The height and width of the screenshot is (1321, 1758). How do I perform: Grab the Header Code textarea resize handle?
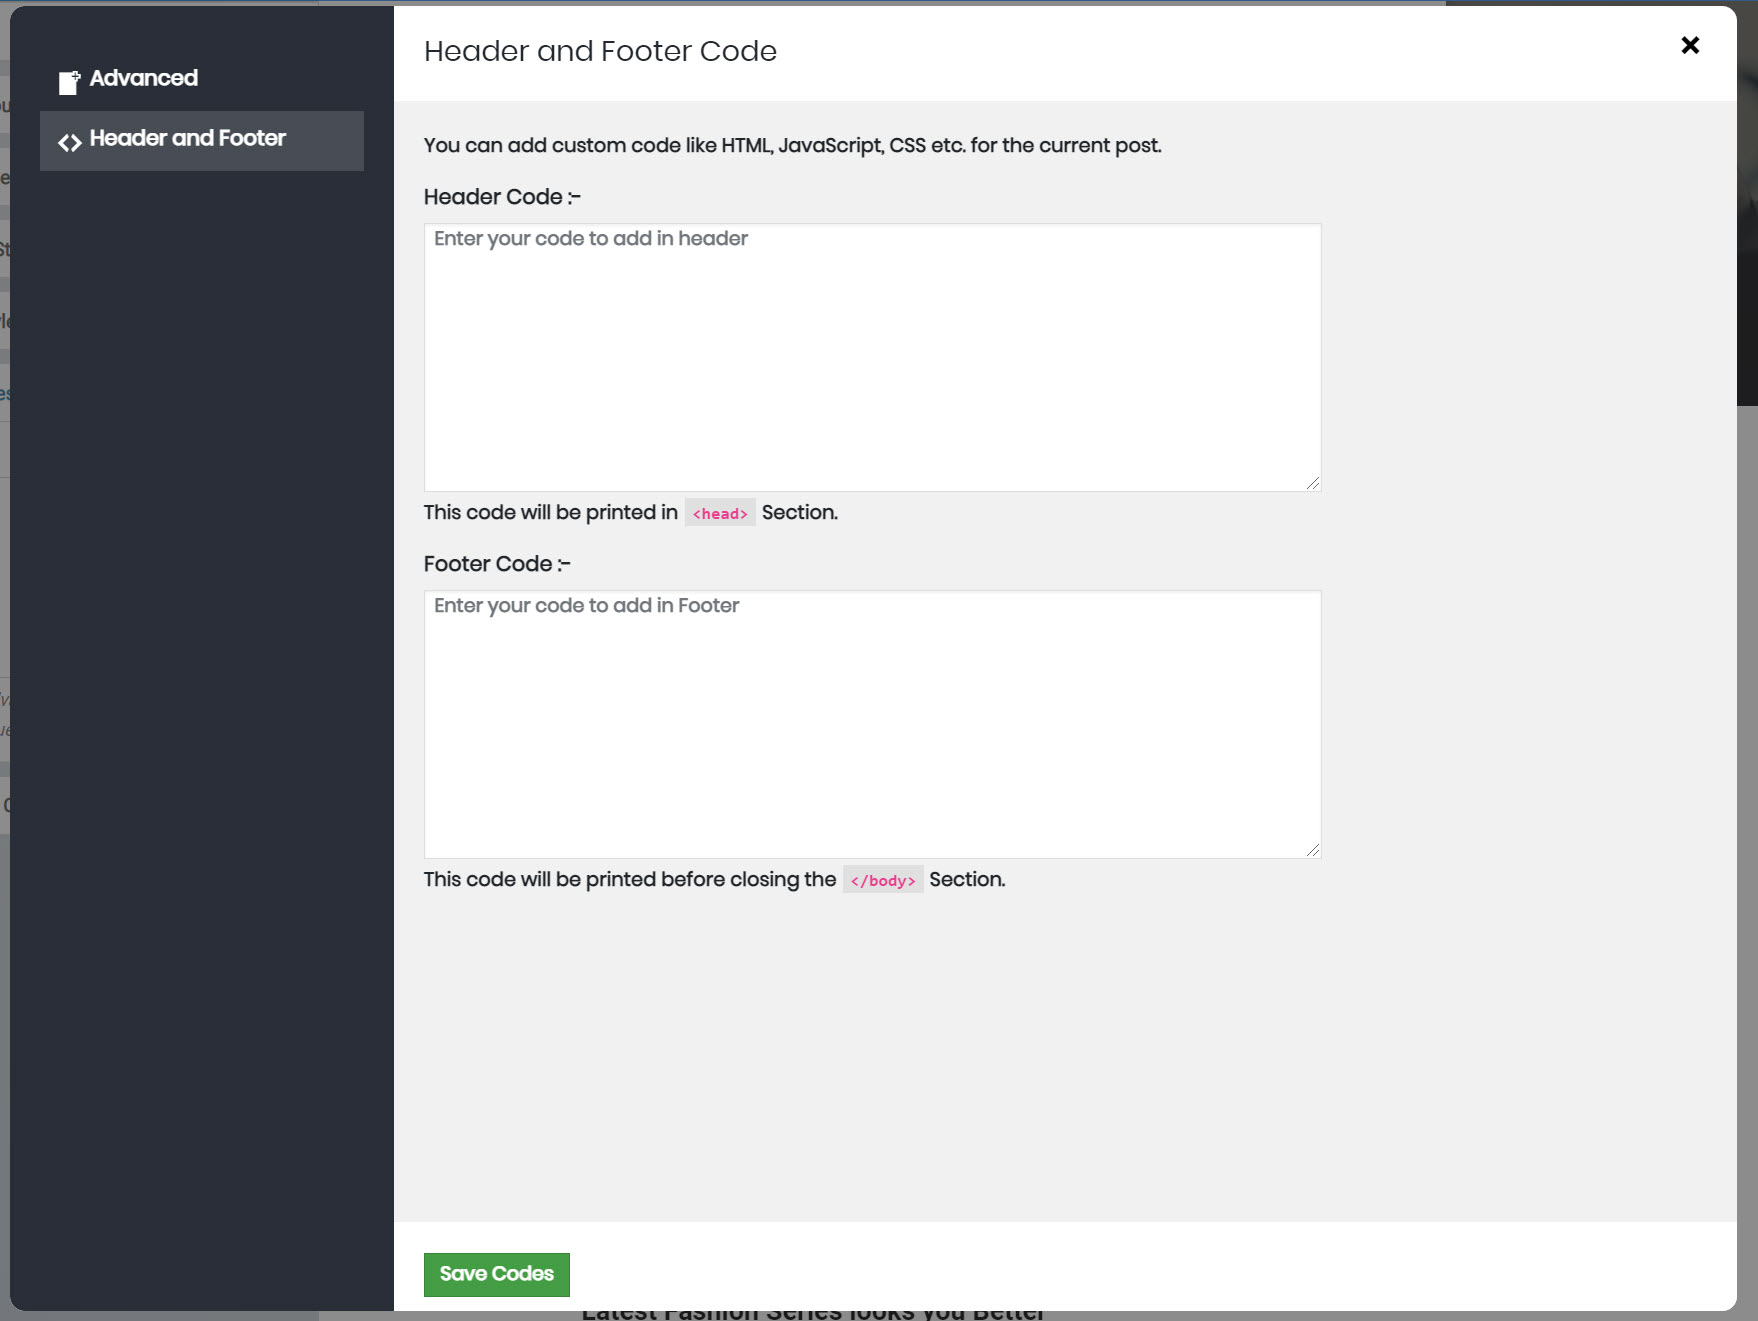[x=1312, y=483]
